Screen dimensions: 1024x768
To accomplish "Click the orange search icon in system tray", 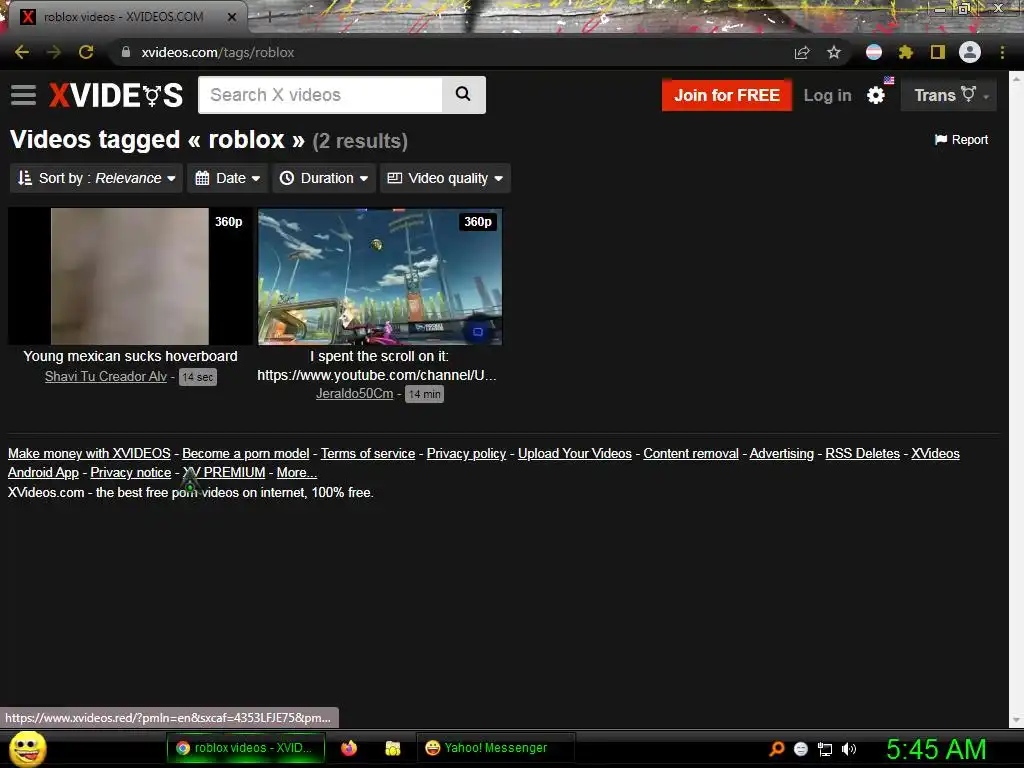I will 776,748.
